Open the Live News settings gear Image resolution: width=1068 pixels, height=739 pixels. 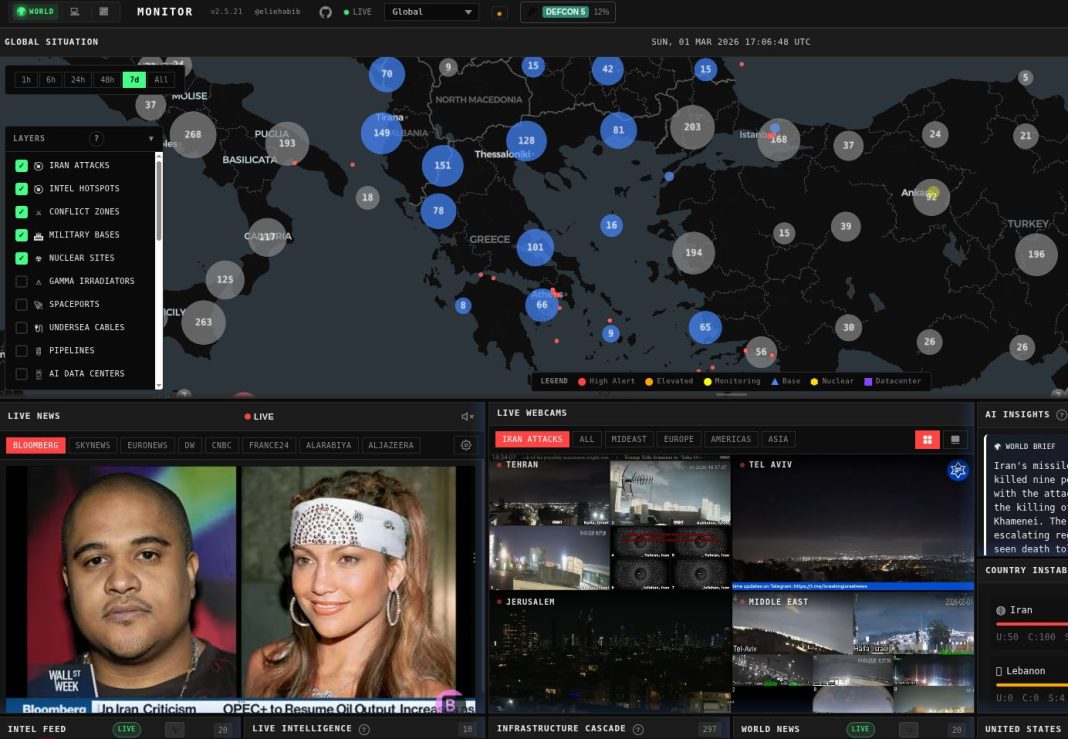(465, 444)
